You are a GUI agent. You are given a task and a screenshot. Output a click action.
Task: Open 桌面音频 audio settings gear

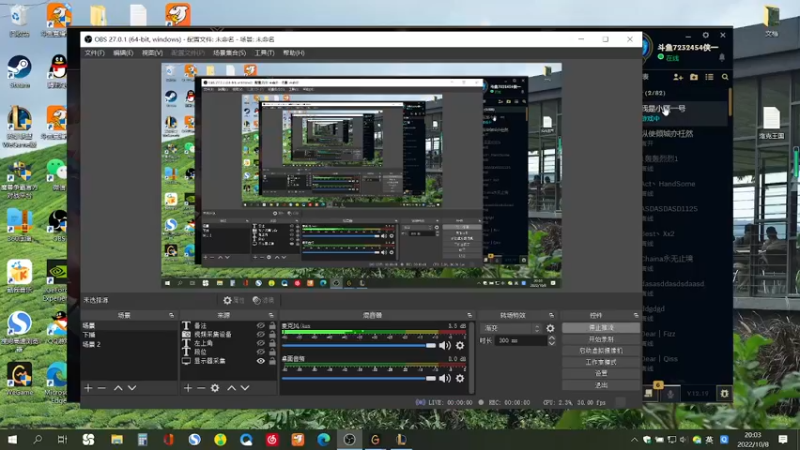460,378
